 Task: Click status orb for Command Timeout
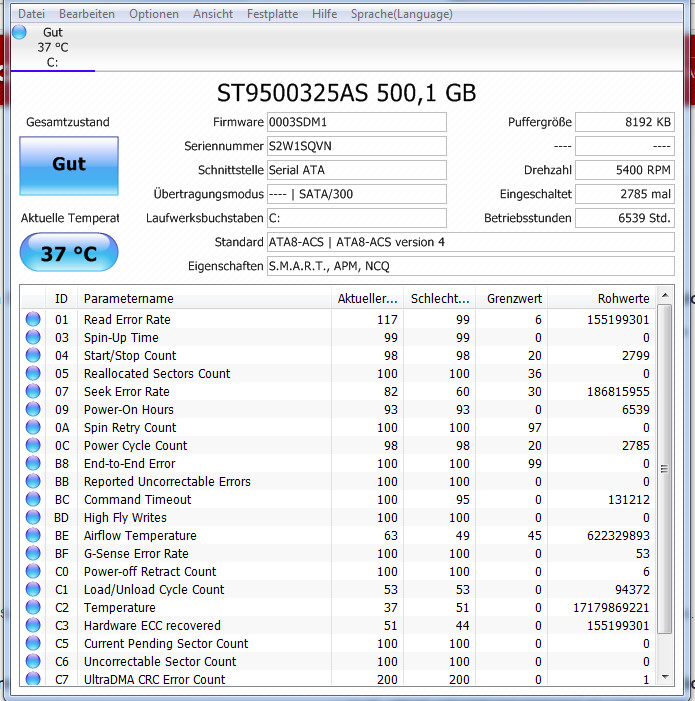(x=33, y=499)
